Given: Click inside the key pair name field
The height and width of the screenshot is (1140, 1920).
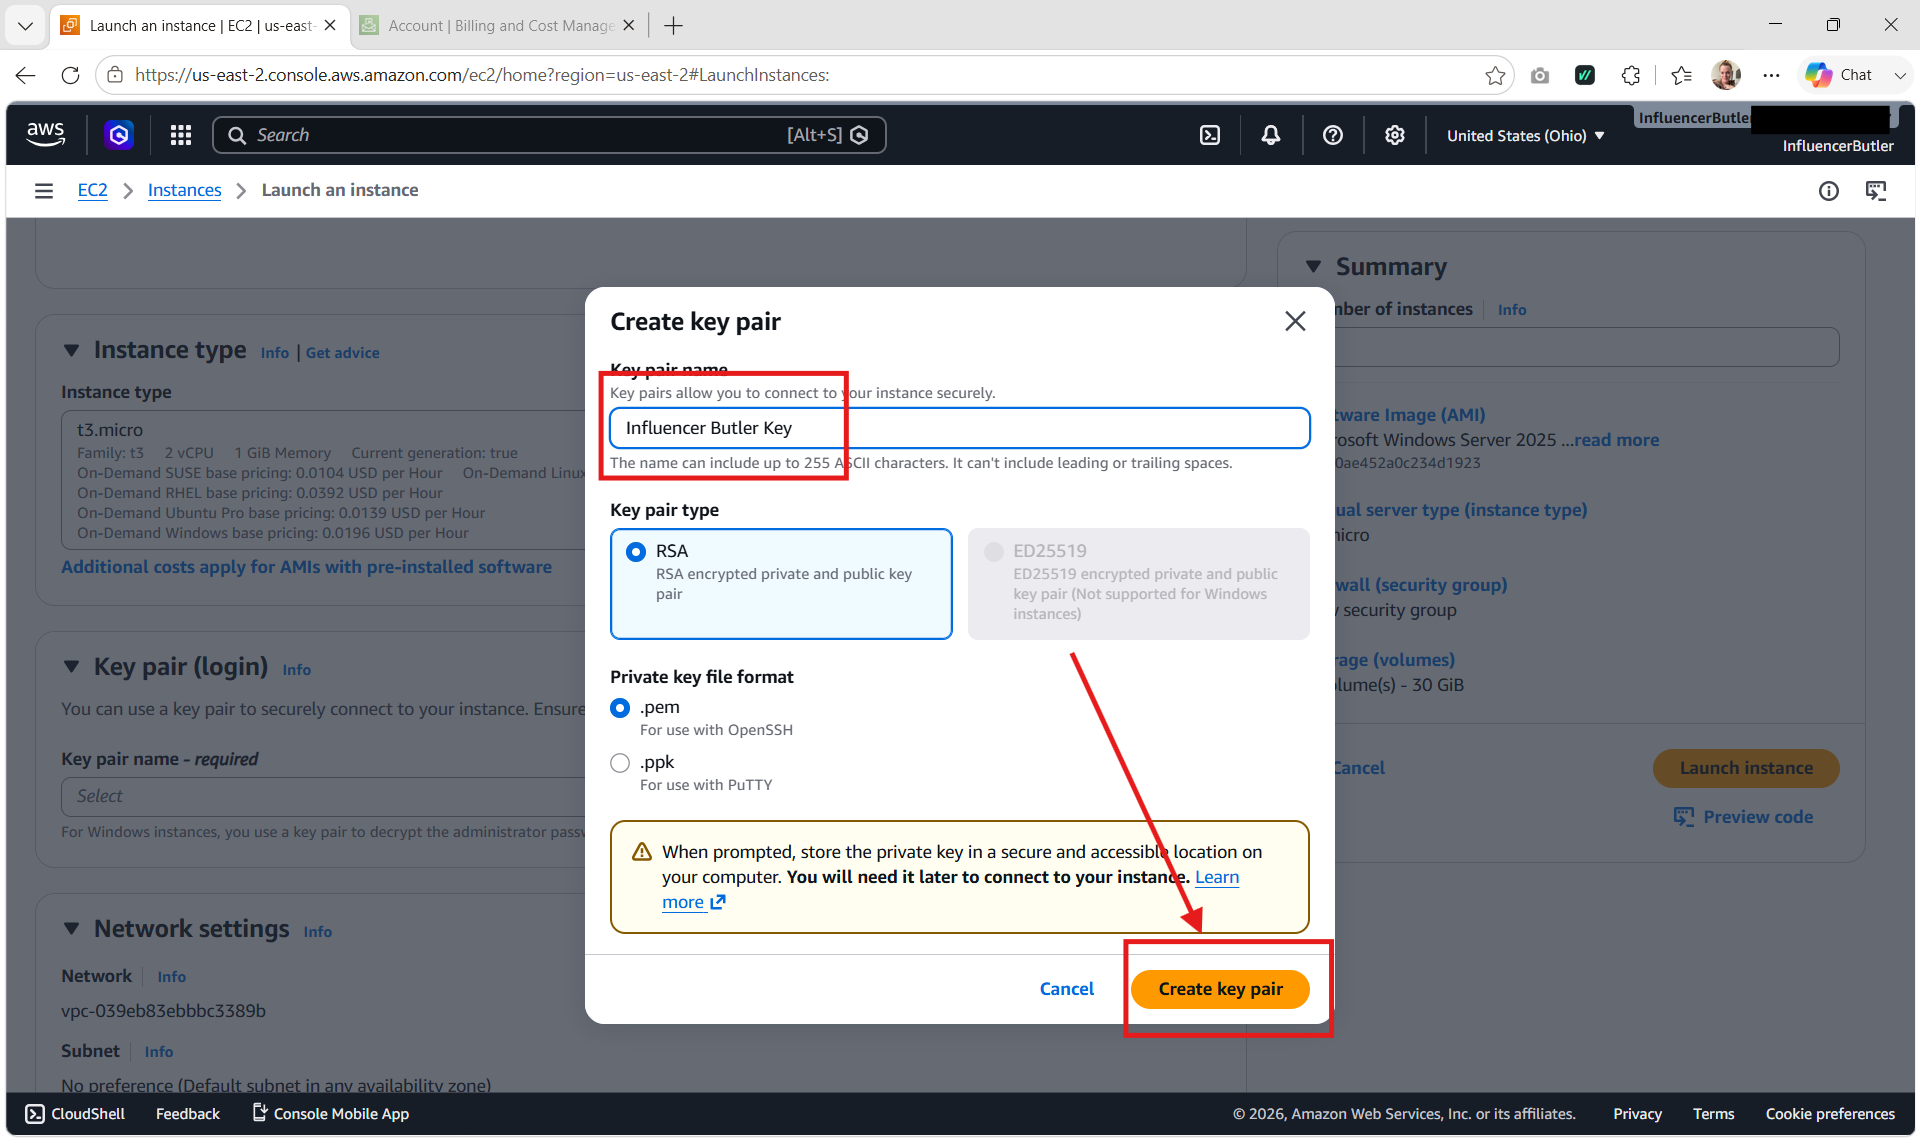Looking at the screenshot, I should click(x=959, y=428).
